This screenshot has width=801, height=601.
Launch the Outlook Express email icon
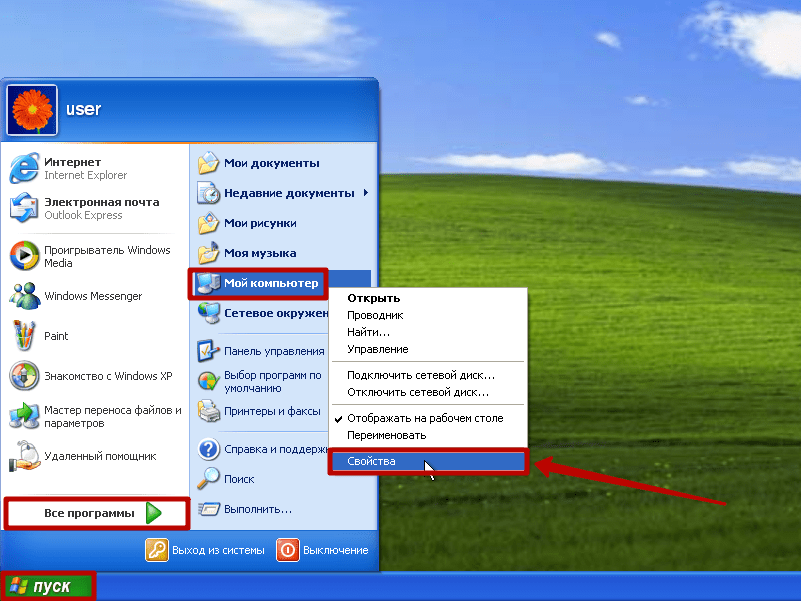pyautogui.click(x=24, y=207)
